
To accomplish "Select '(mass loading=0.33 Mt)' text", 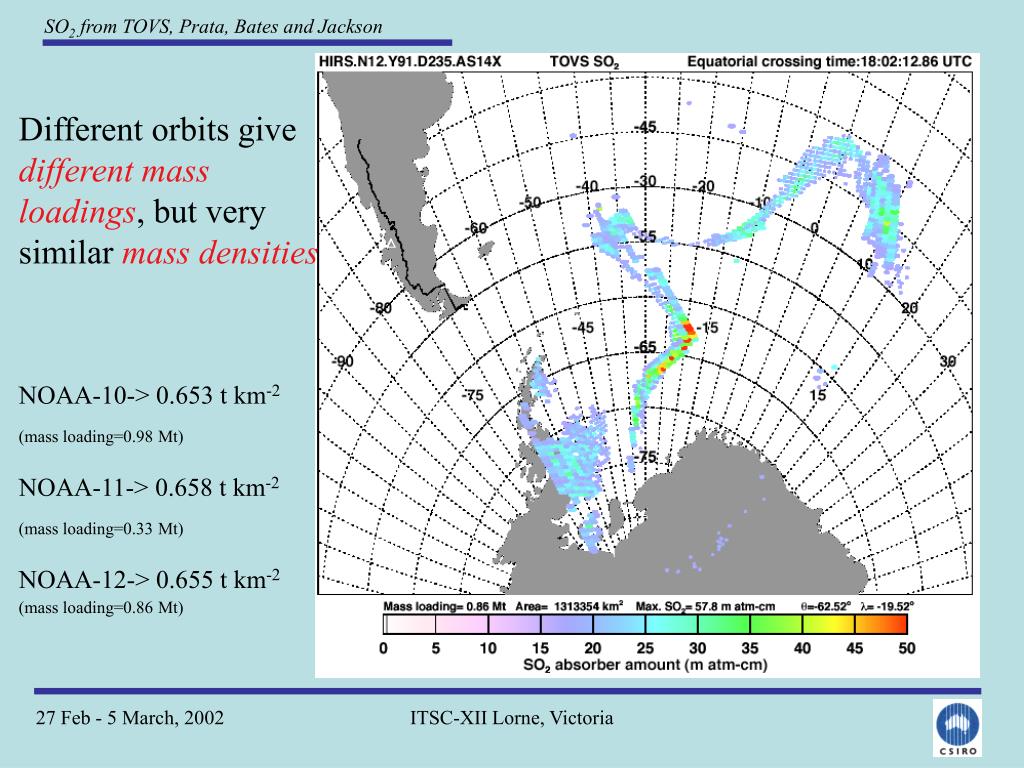I will [101, 528].
